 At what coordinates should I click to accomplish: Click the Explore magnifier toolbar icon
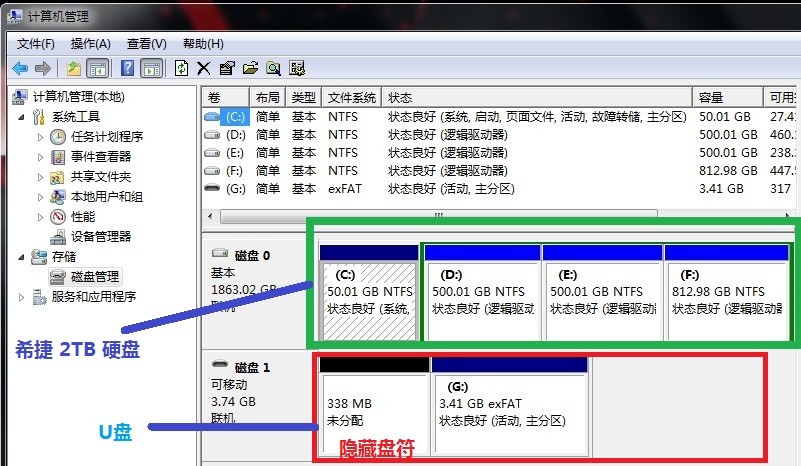(274, 68)
